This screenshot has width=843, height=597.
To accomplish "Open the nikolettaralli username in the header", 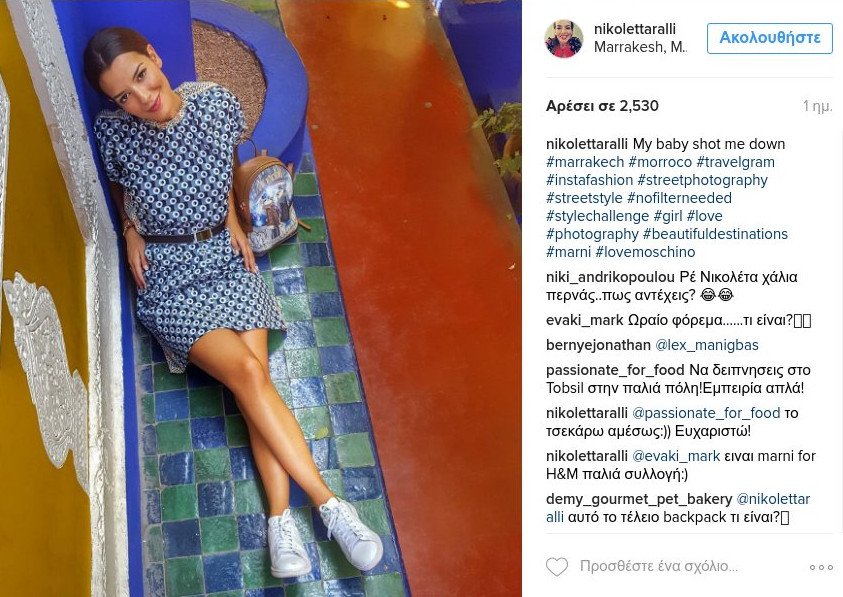I will click(634, 29).
